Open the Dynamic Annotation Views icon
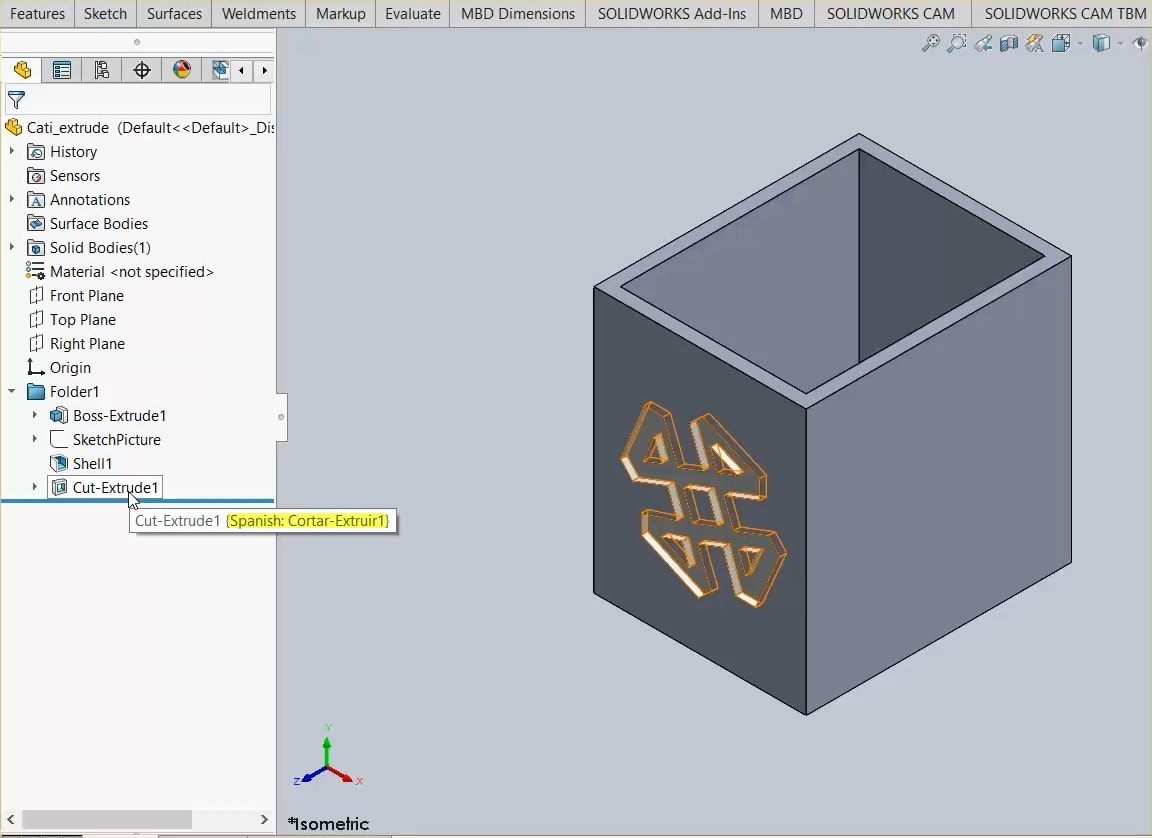 (1034, 43)
